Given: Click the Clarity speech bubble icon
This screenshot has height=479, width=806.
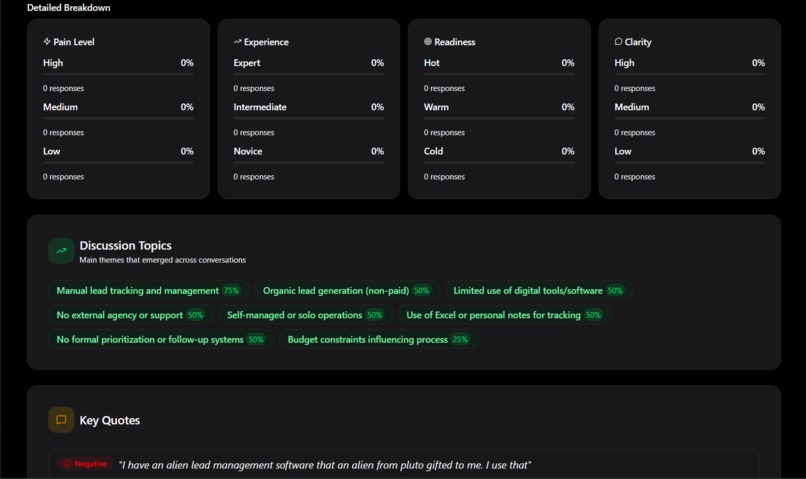Looking at the screenshot, I should (618, 42).
